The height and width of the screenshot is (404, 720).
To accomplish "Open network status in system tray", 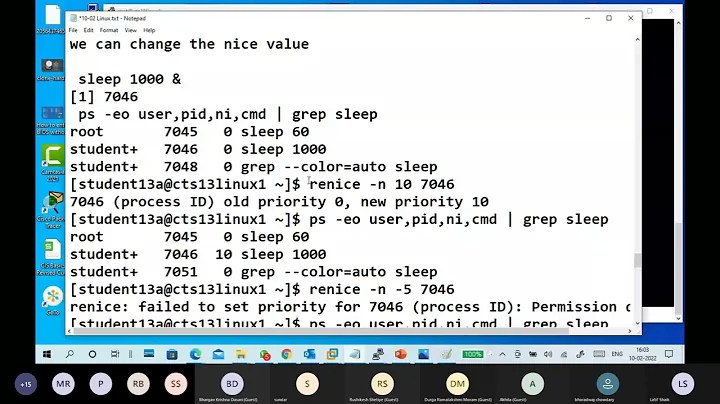I will tap(564, 354).
